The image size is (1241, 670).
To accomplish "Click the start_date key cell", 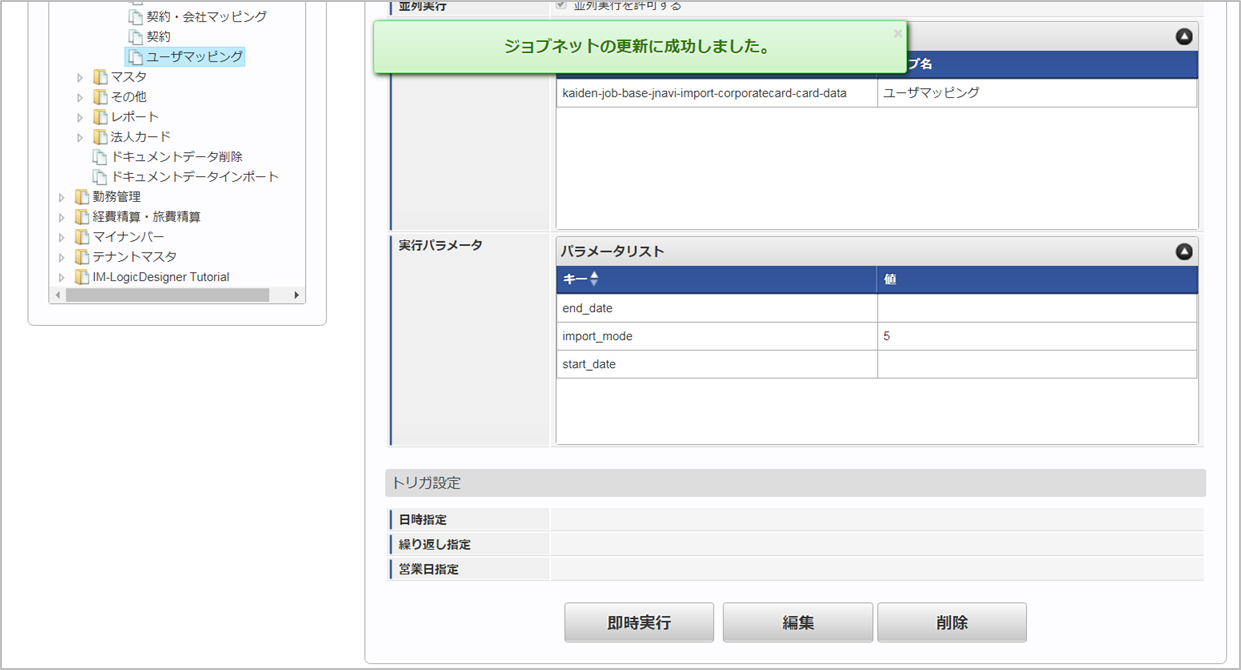I will click(717, 364).
